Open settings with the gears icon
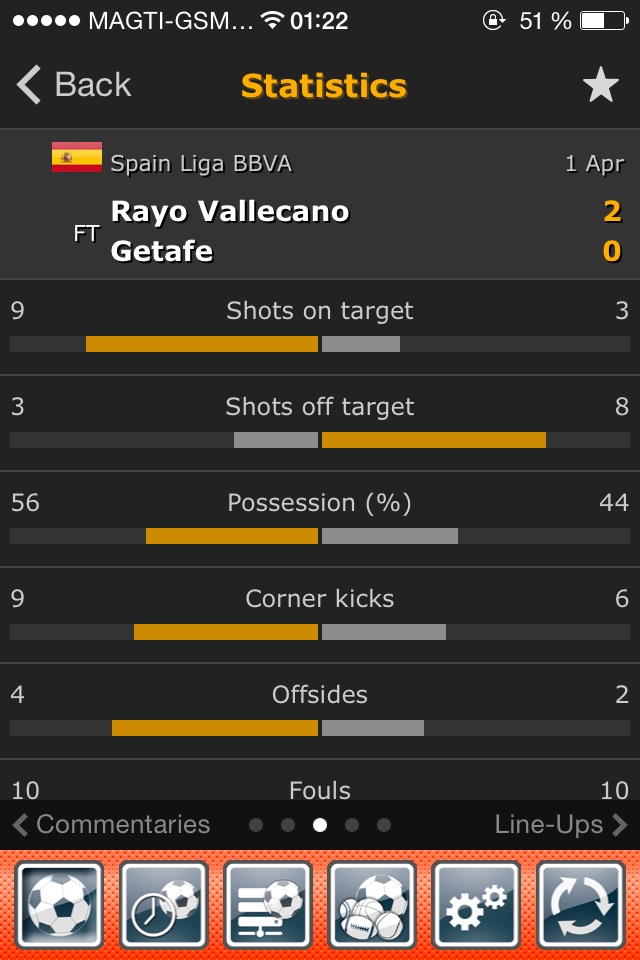Screen dimensions: 640x960 (x=476, y=906)
